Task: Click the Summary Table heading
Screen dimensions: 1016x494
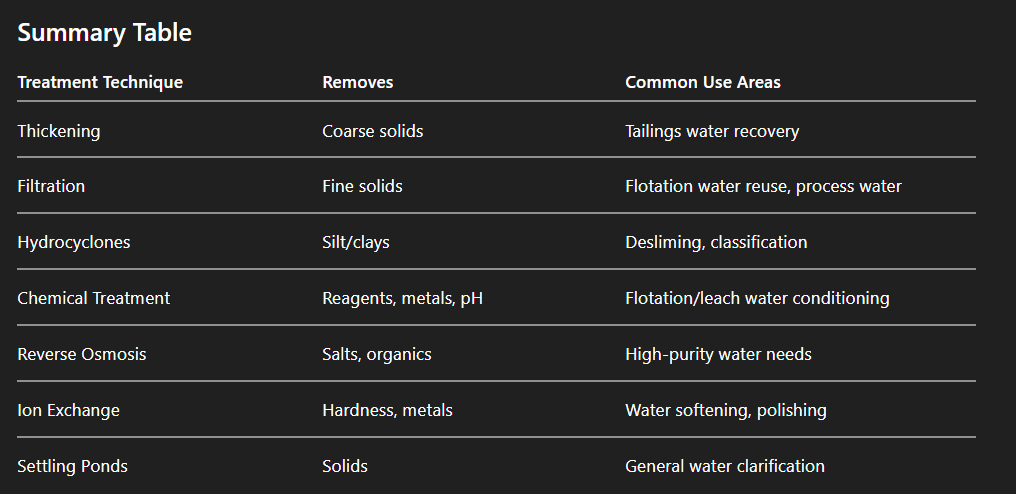Action: pyautogui.click(x=104, y=33)
